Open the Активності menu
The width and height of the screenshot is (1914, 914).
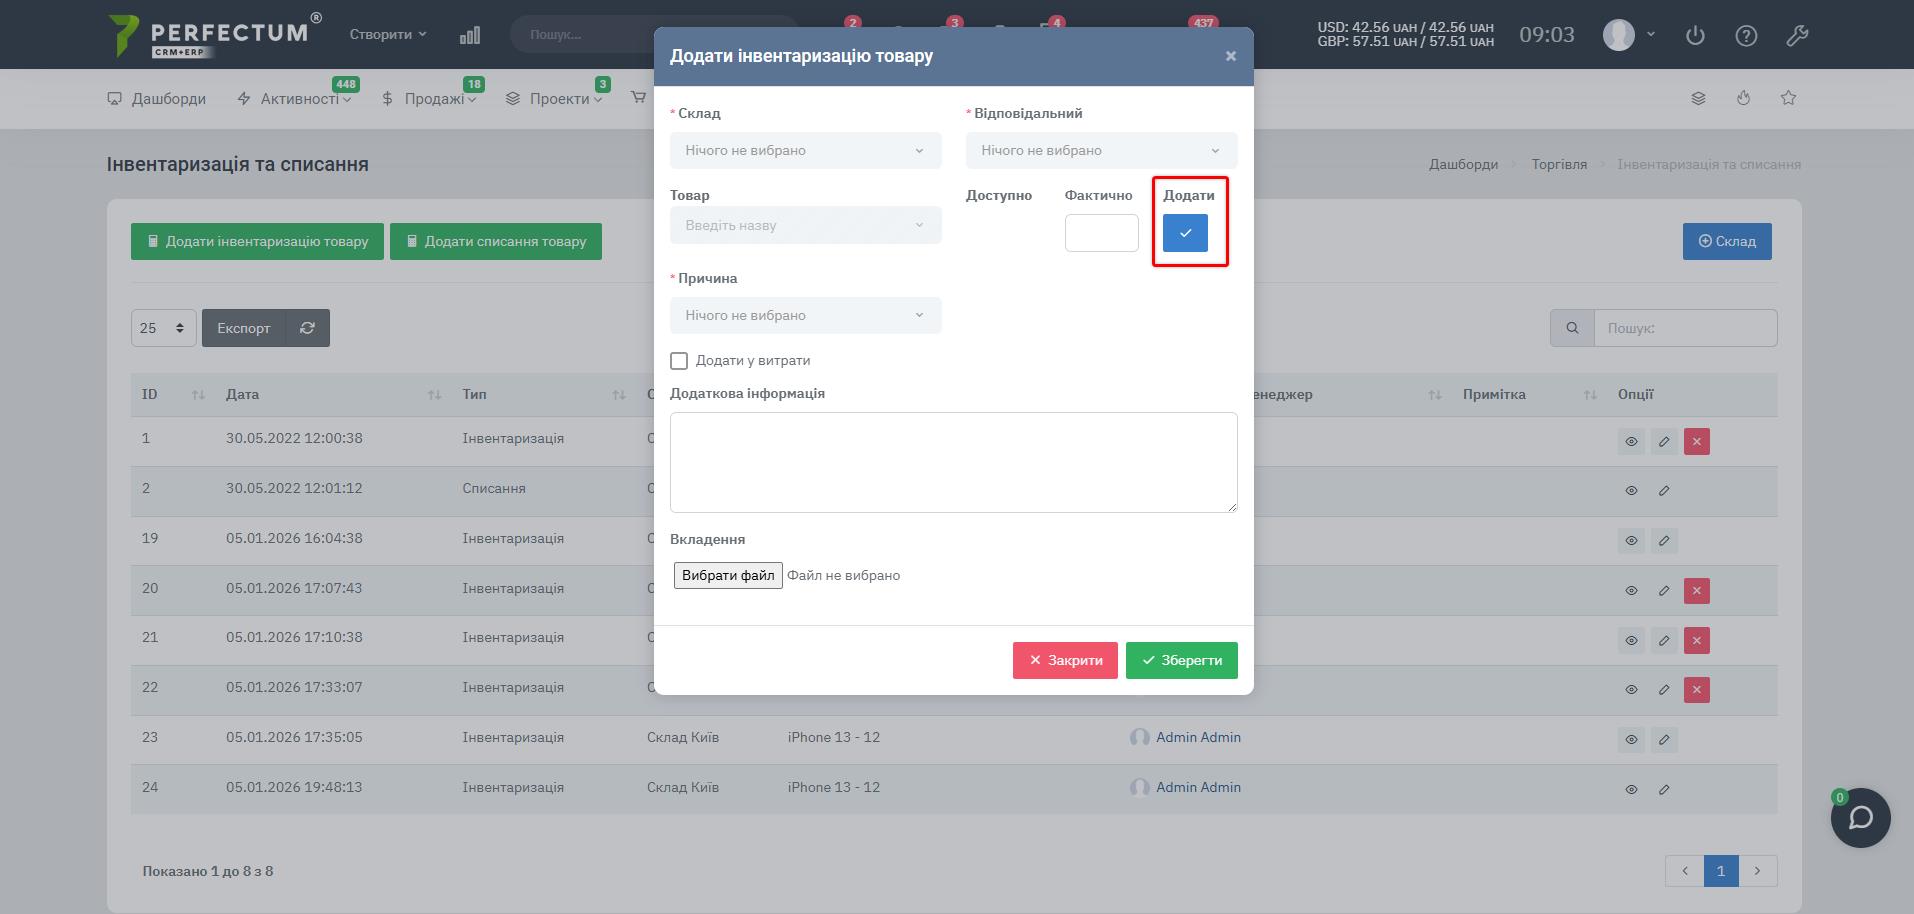click(x=298, y=98)
